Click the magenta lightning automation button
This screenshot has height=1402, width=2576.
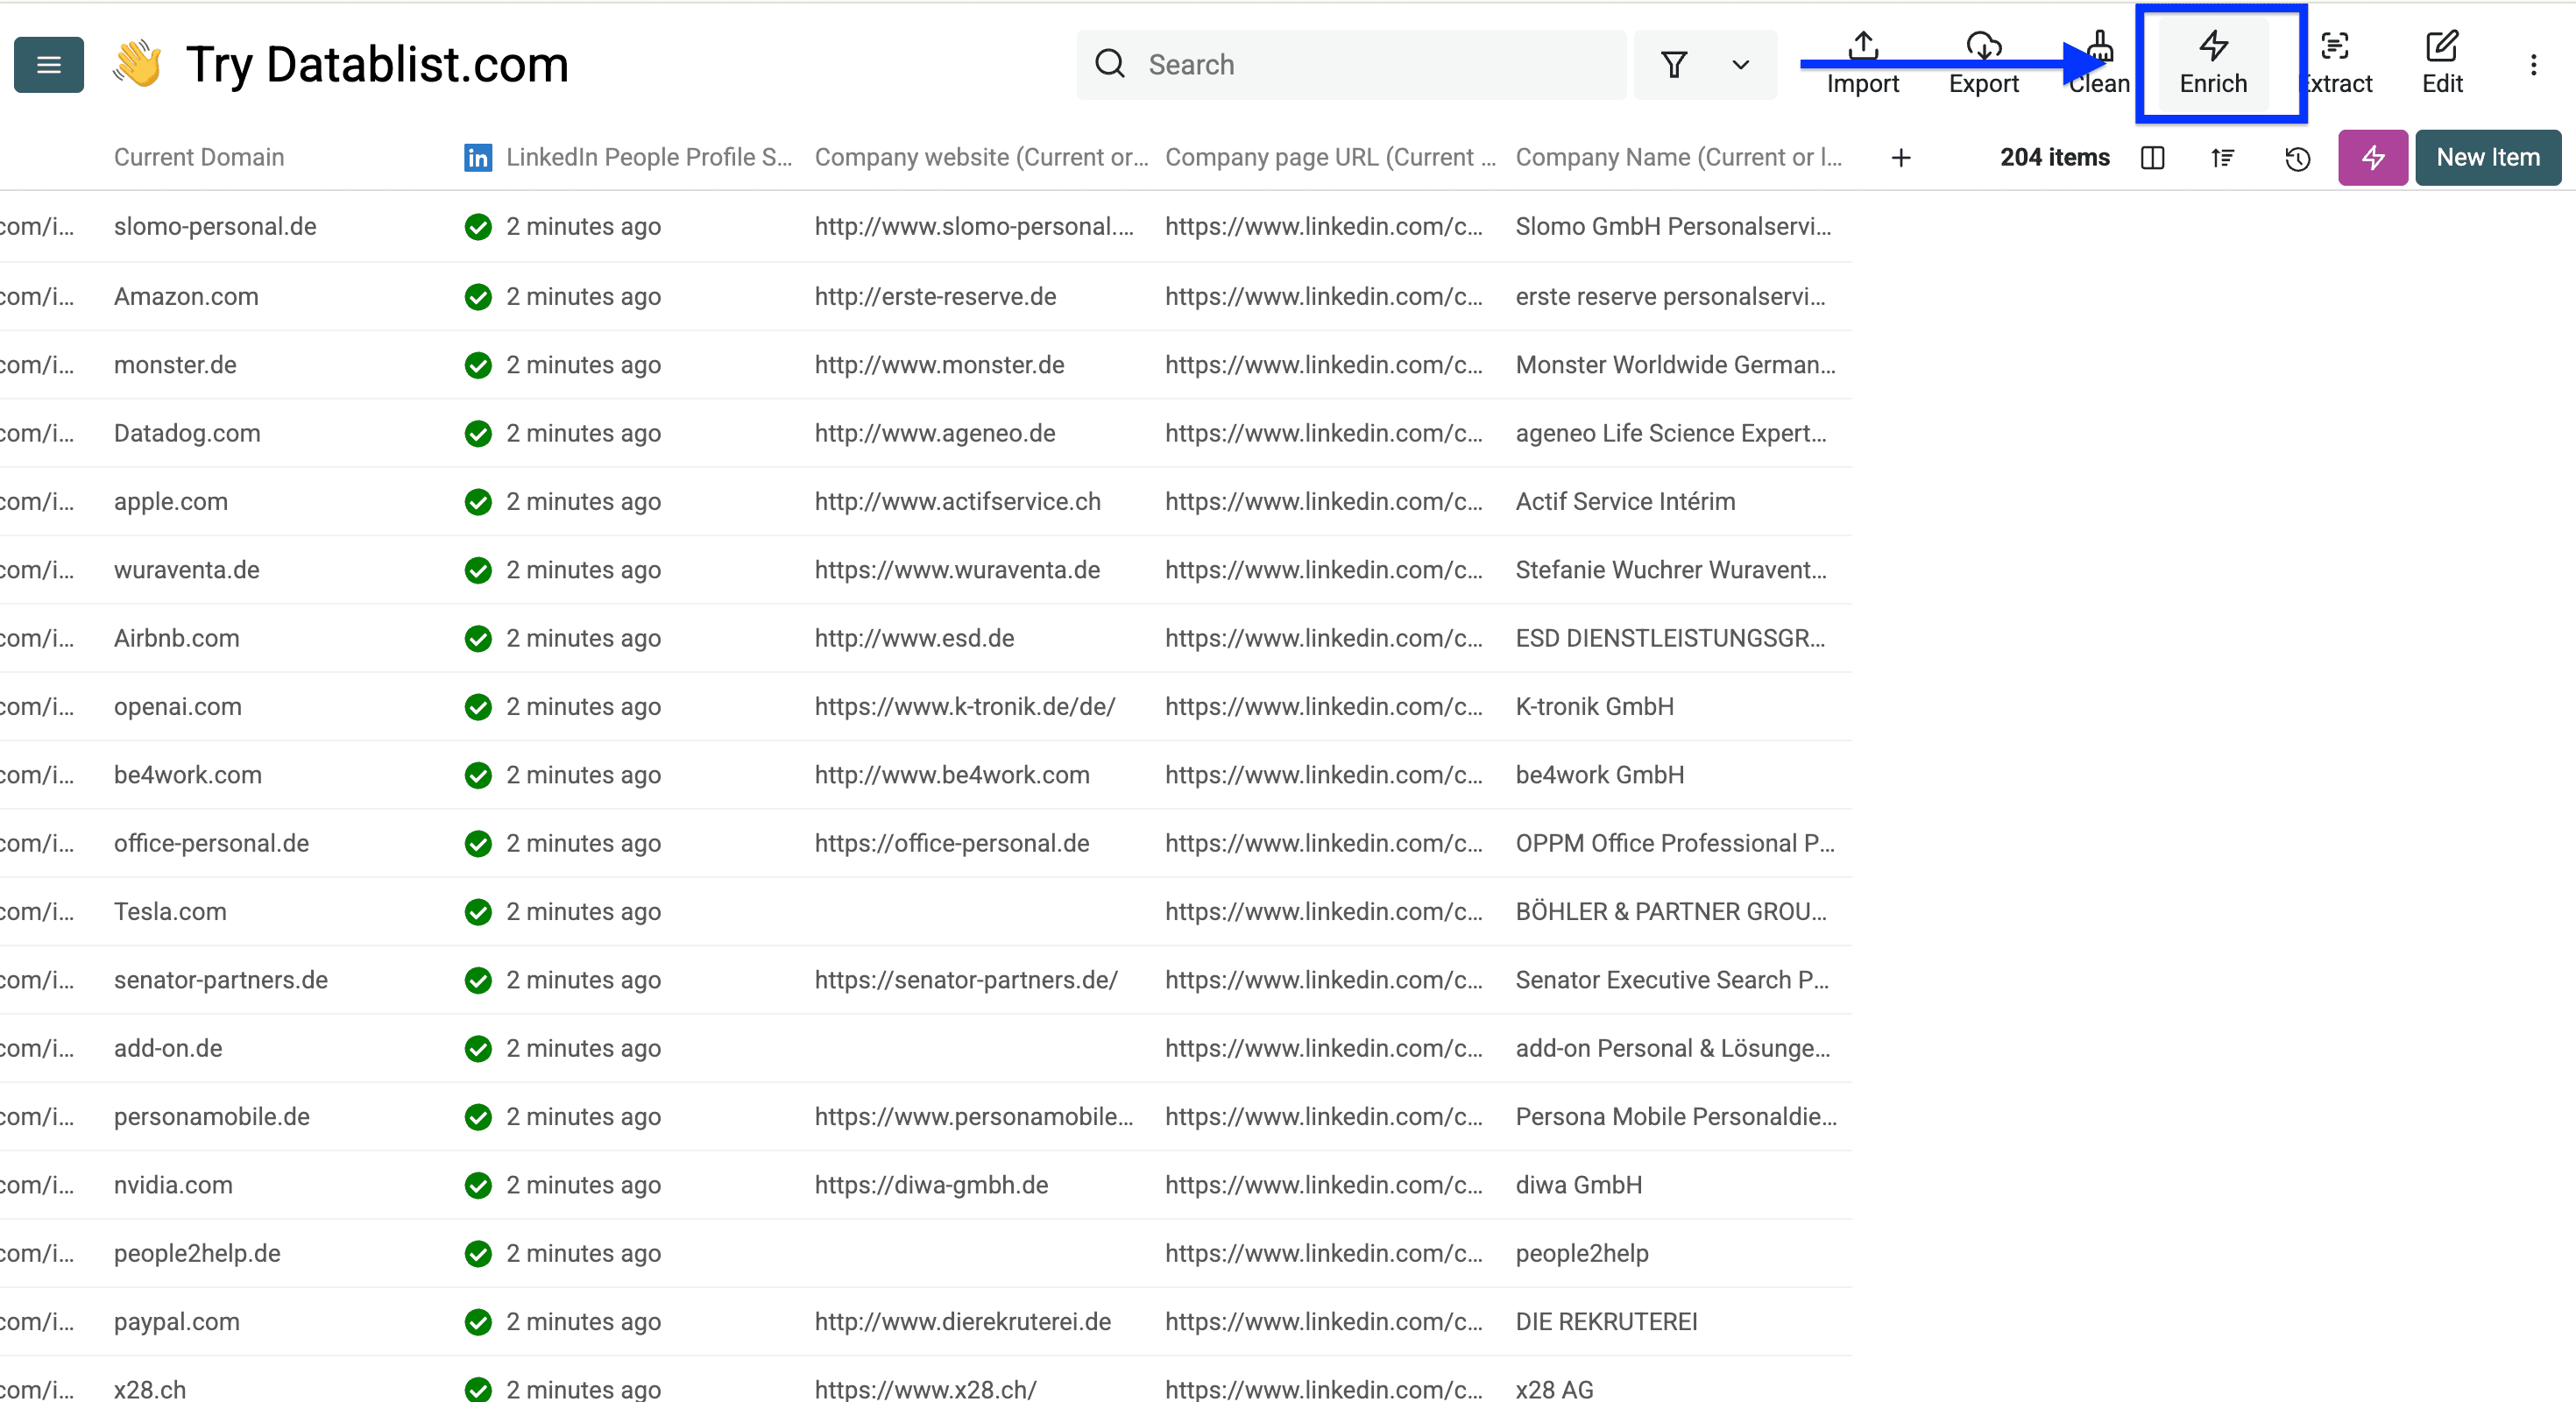pos(2373,157)
